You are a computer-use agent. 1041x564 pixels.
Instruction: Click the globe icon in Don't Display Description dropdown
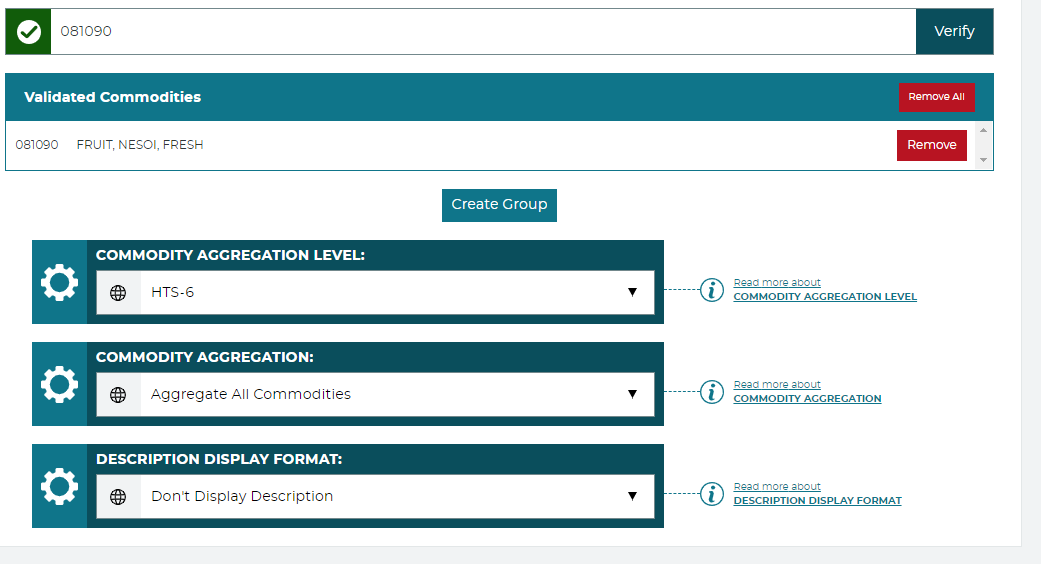tap(118, 496)
